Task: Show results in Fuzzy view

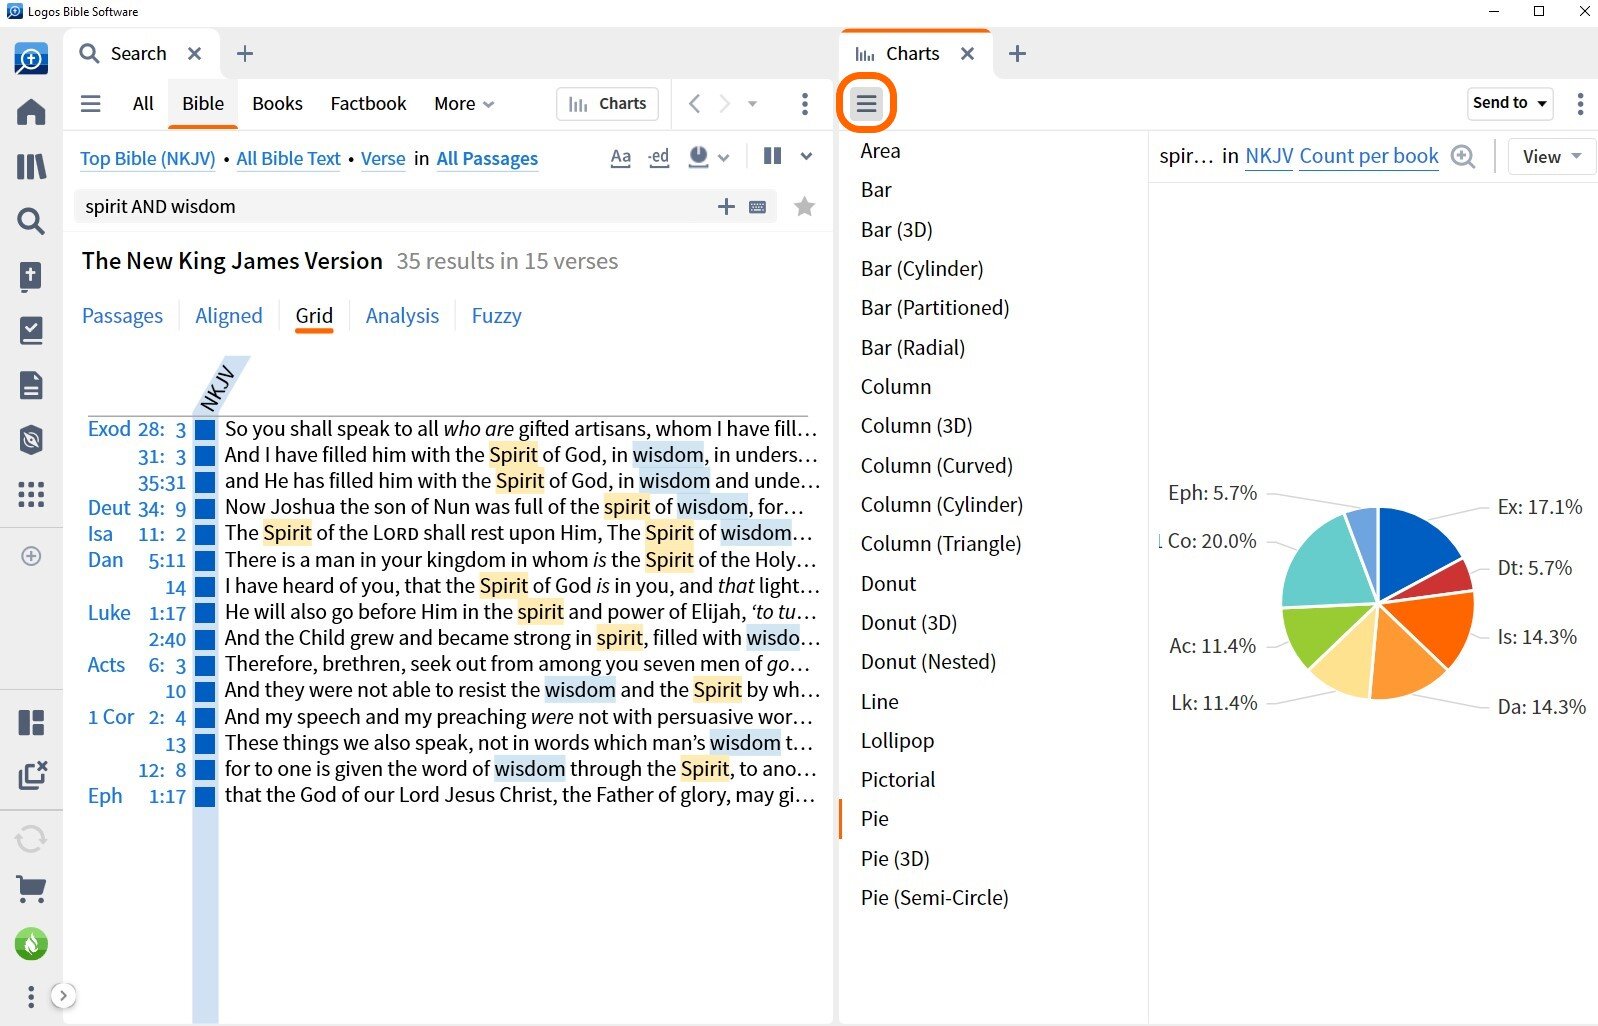Action: (496, 316)
